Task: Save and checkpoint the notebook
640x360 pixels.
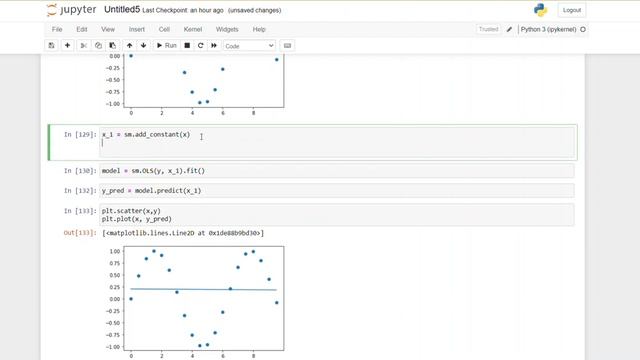Action: [x=51, y=46]
